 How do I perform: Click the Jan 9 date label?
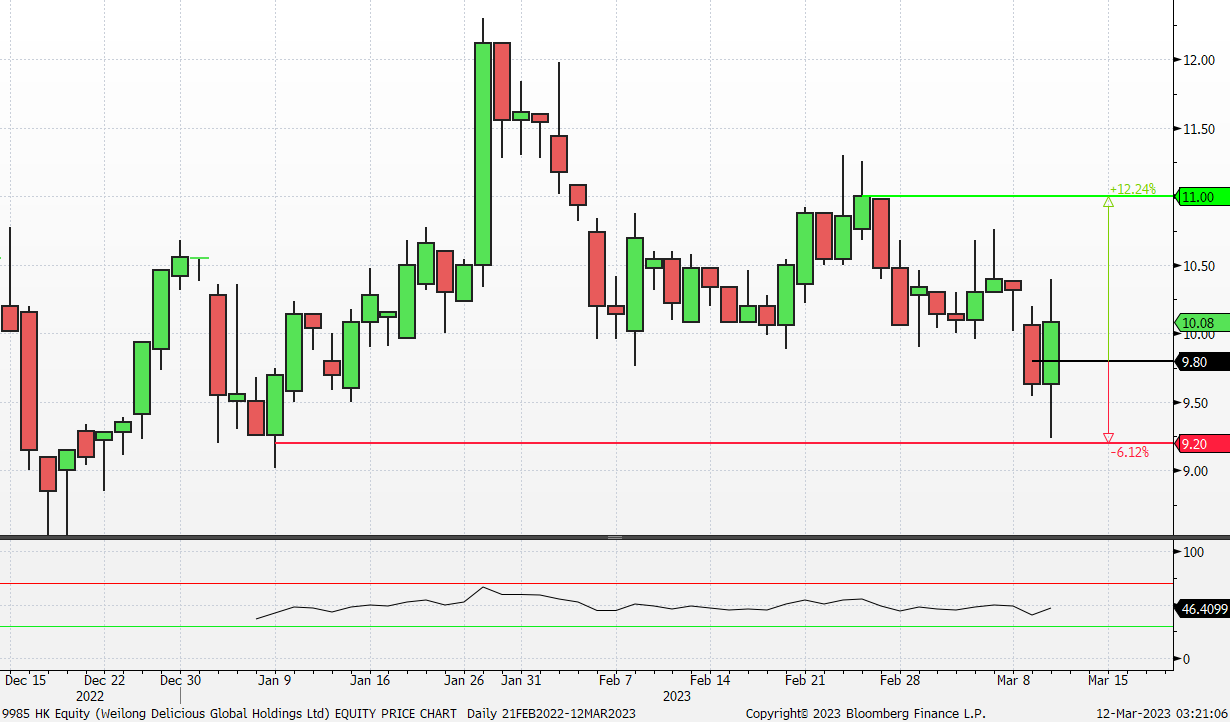coord(275,680)
